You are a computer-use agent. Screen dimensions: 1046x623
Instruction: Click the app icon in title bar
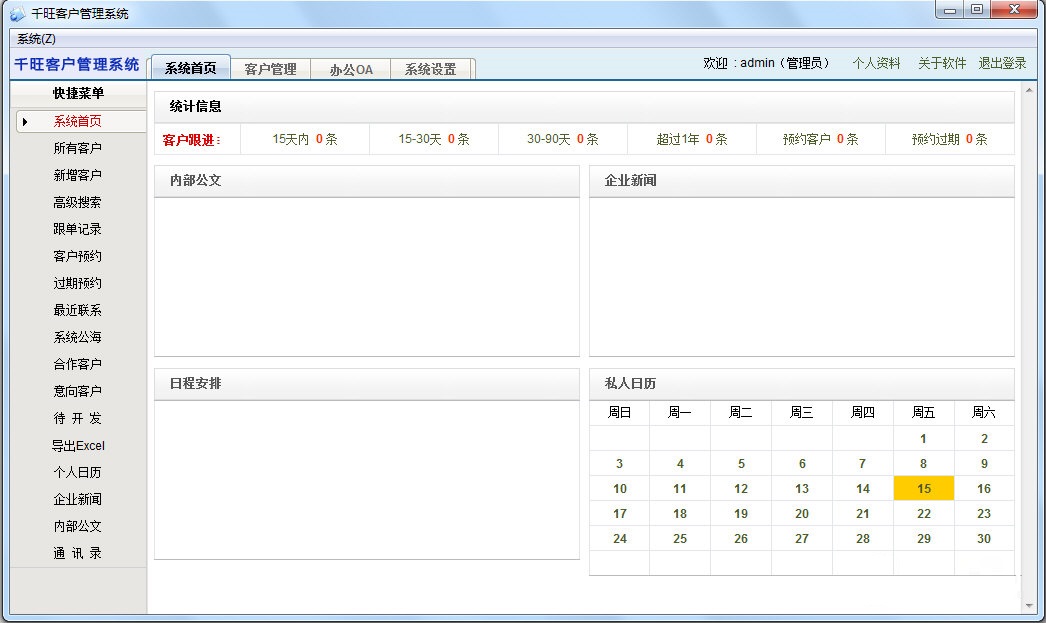[17, 13]
